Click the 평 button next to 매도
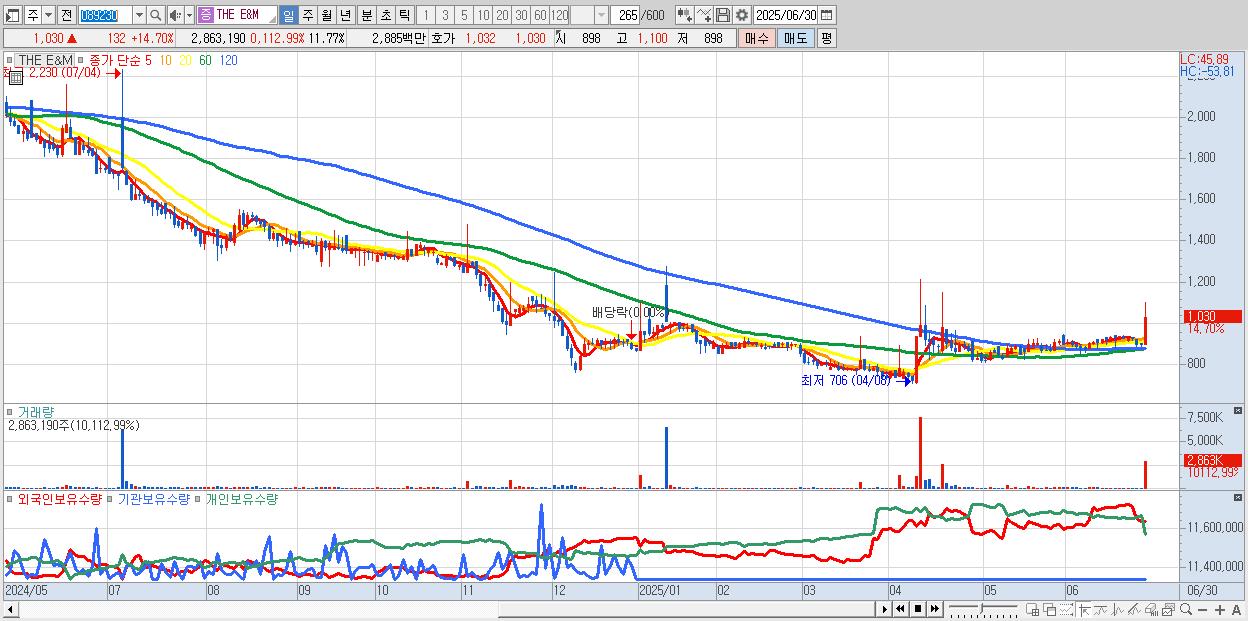 pyautogui.click(x=826, y=38)
